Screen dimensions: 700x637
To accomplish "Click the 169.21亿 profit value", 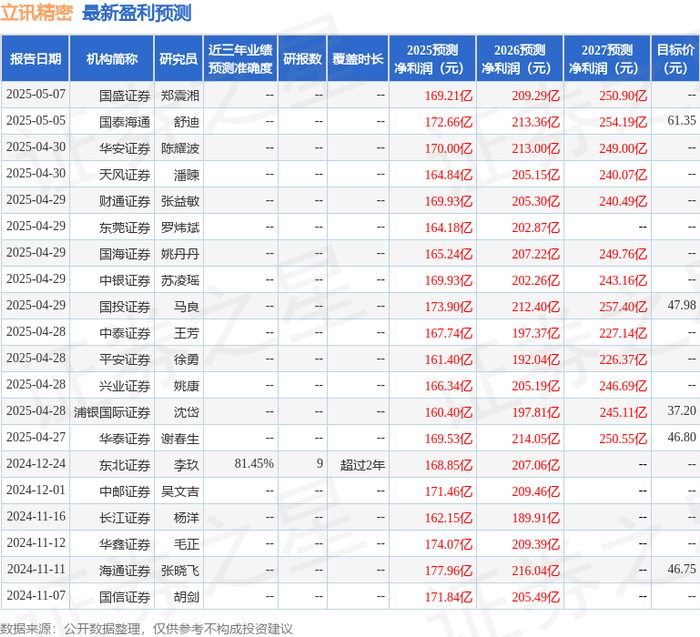I will pos(448,96).
